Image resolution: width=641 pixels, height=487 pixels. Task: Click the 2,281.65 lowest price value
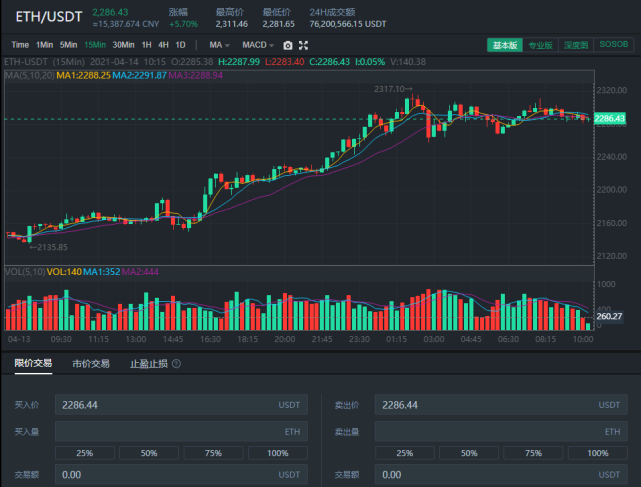(x=278, y=24)
